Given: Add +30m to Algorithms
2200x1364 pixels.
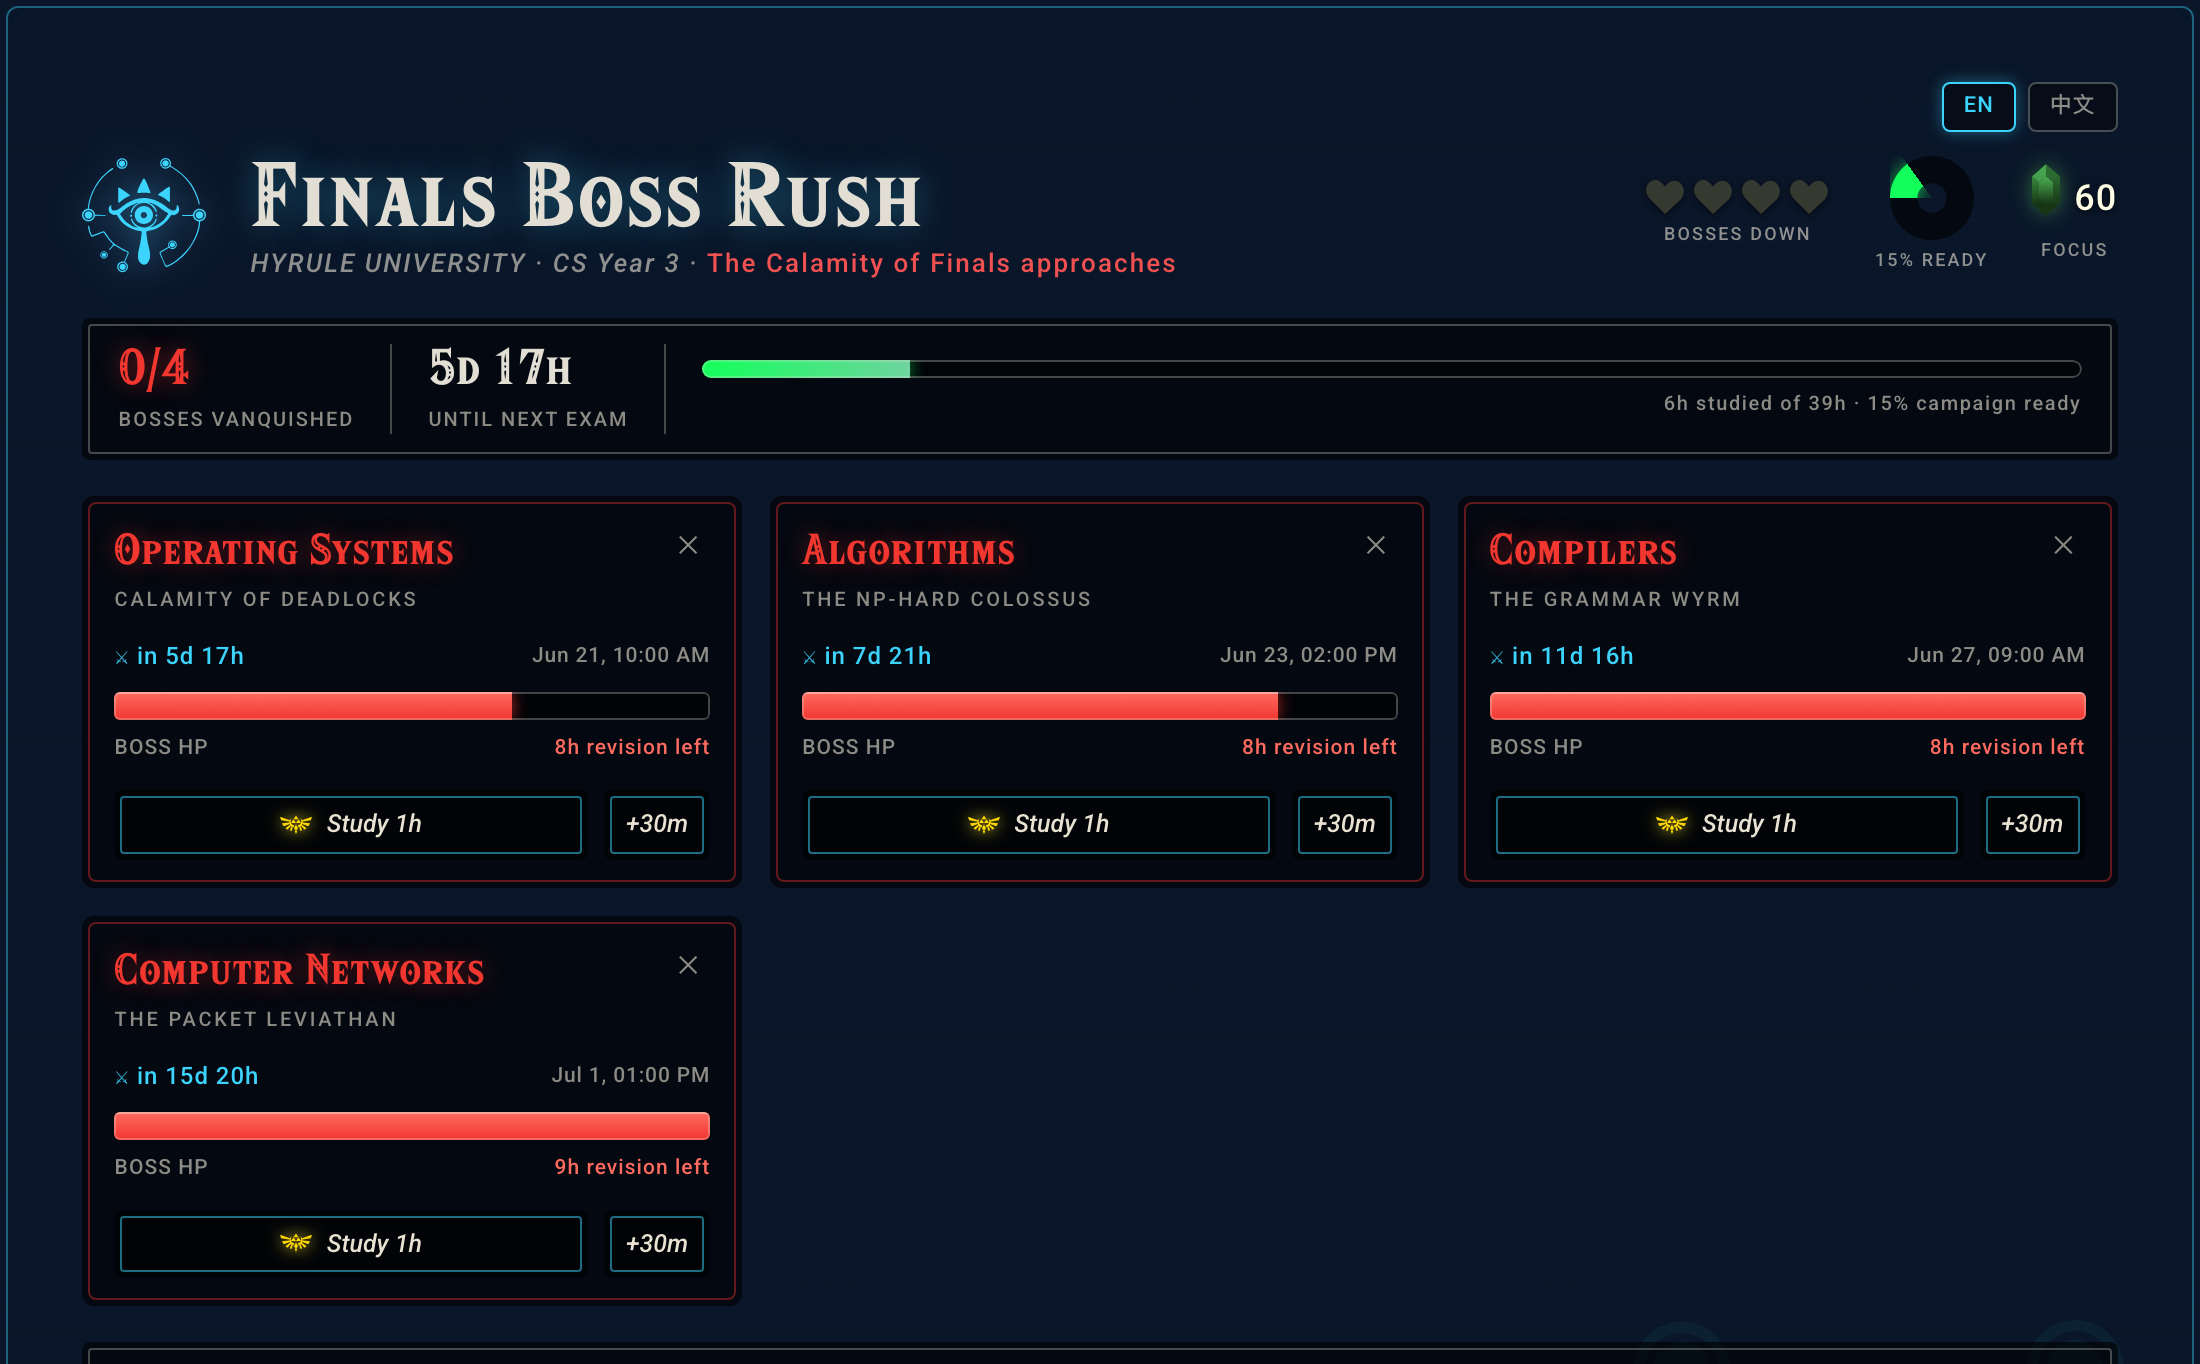Looking at the screenshot, I should coord(1344,824).
